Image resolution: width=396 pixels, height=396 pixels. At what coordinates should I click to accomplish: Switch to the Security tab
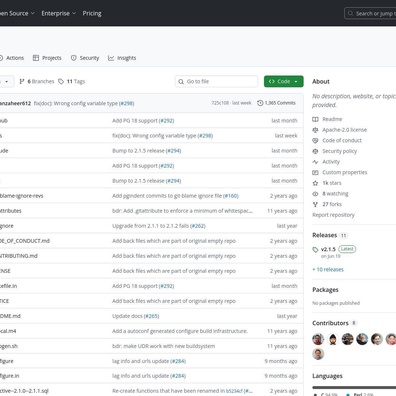pyautogui.click(x=85, y=58)
